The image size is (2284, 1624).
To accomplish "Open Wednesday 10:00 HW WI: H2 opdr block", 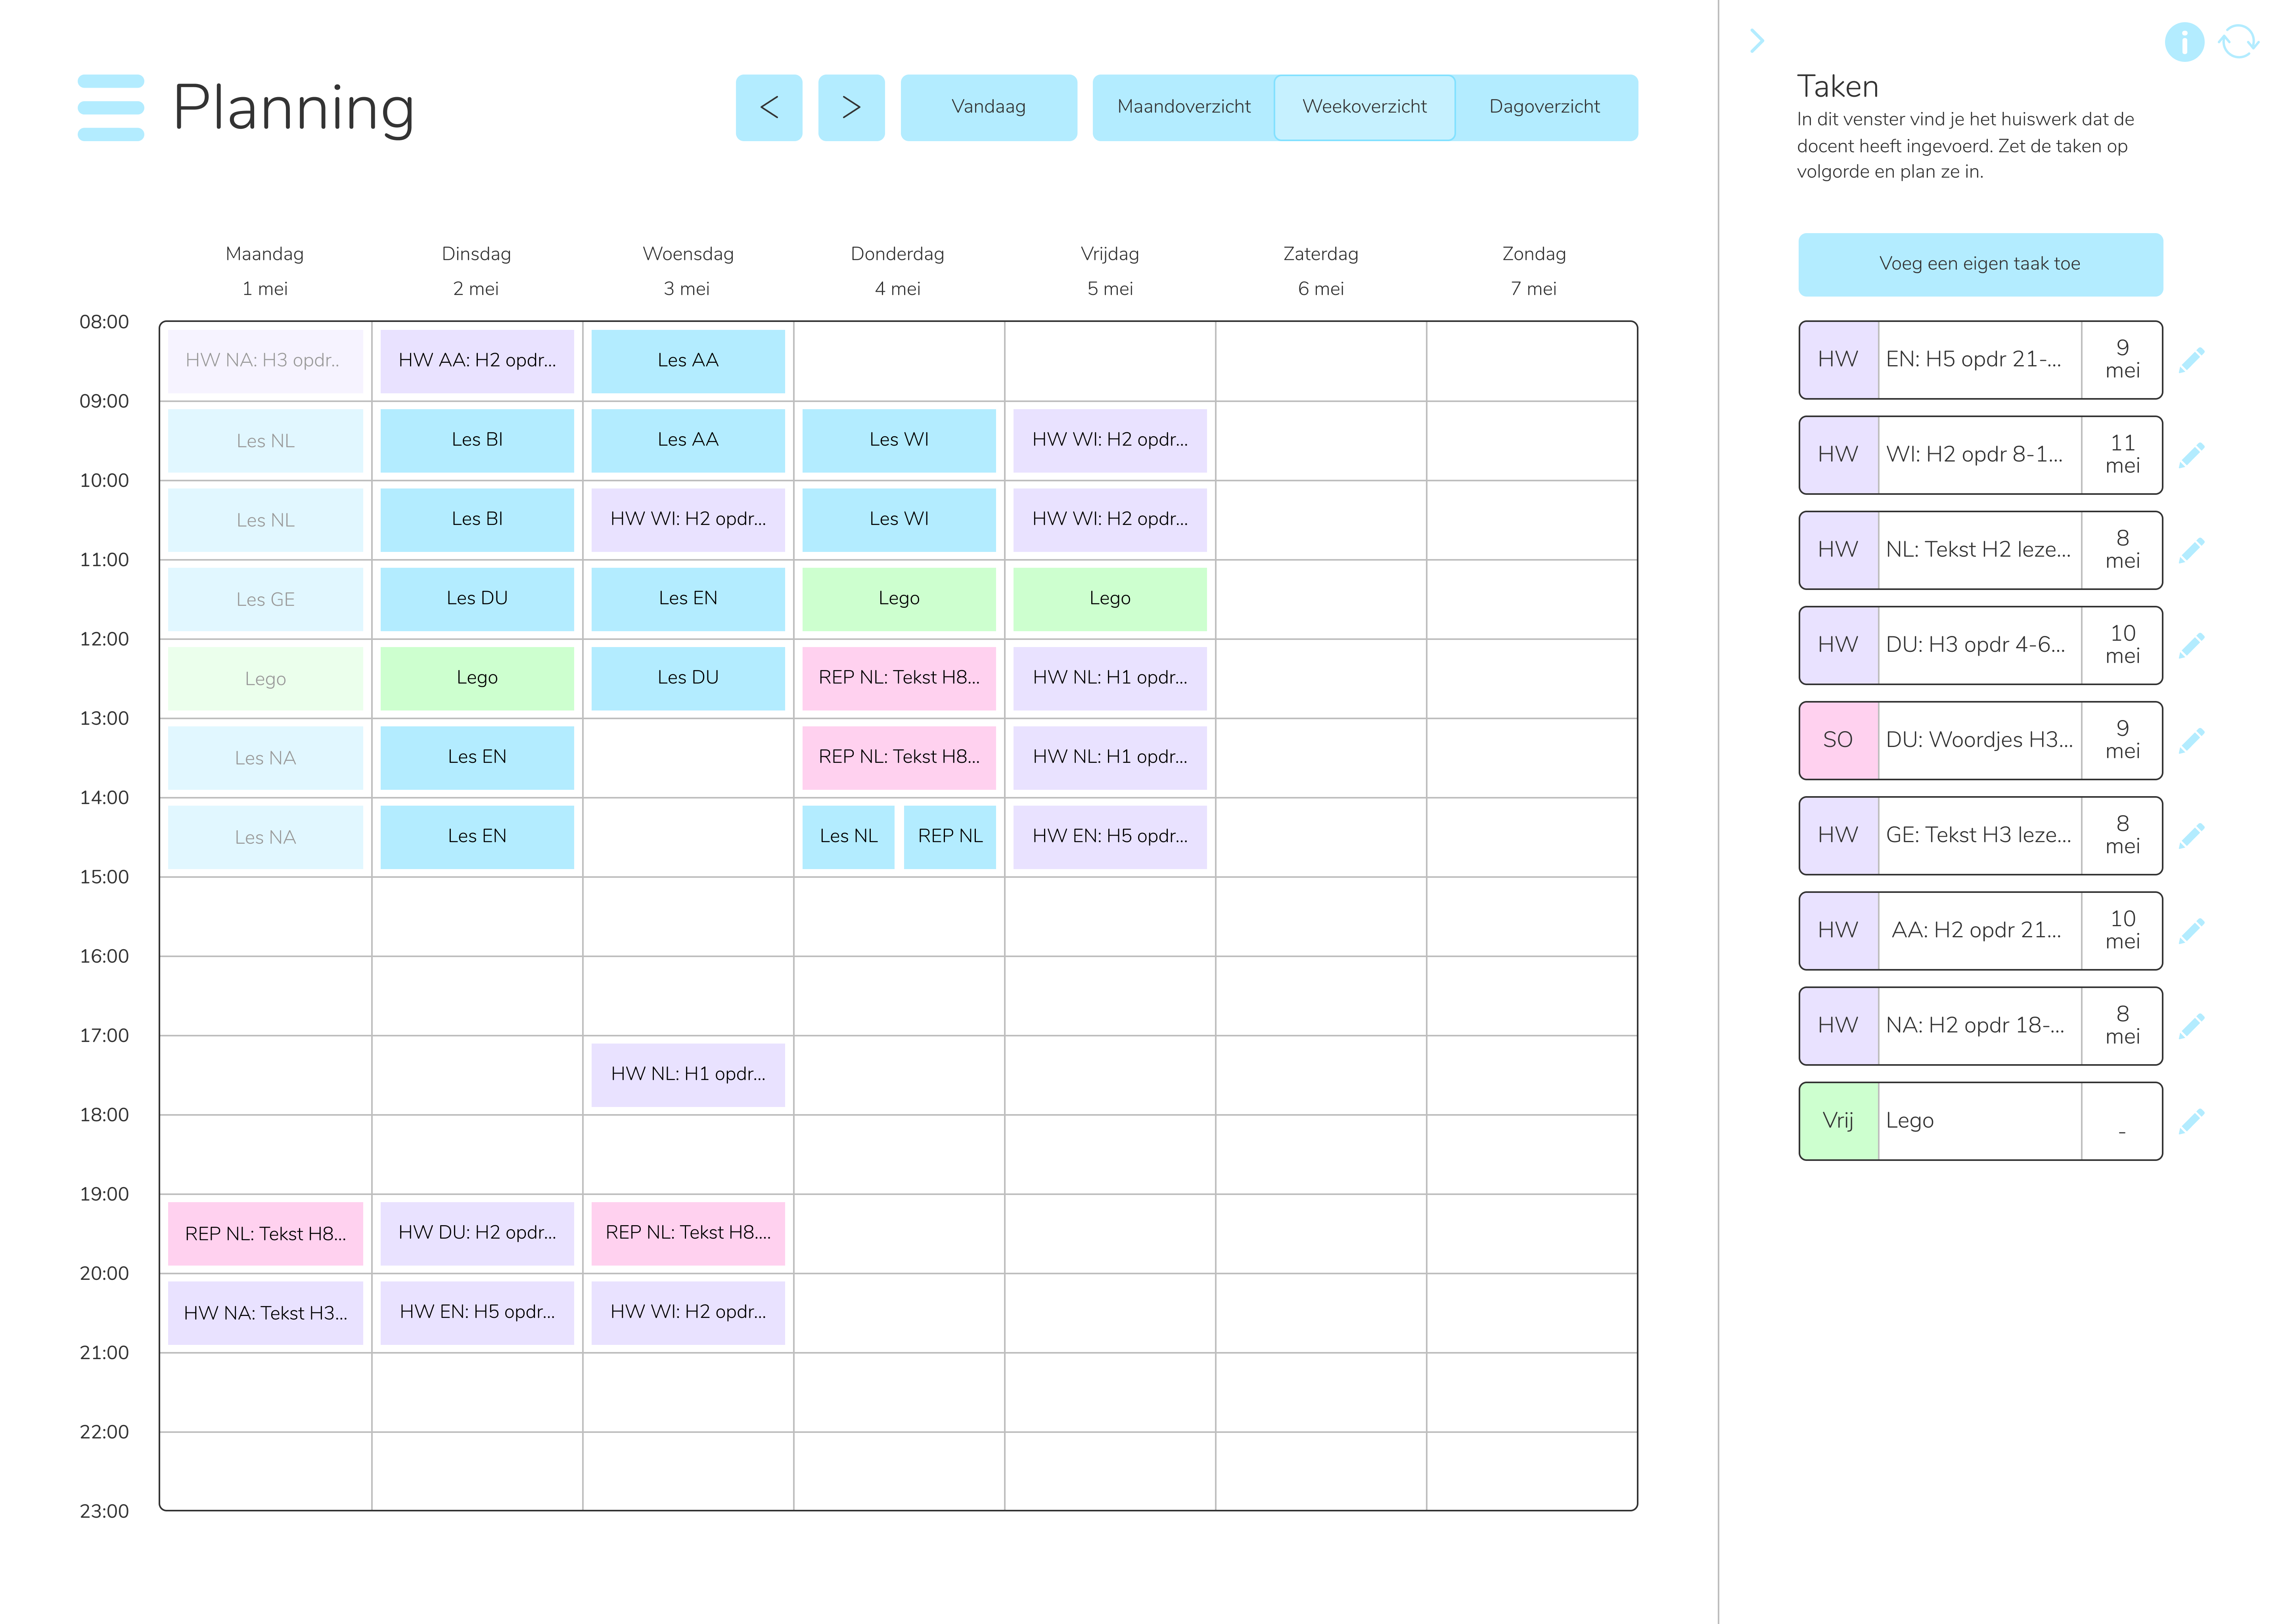I will [688, 520].
